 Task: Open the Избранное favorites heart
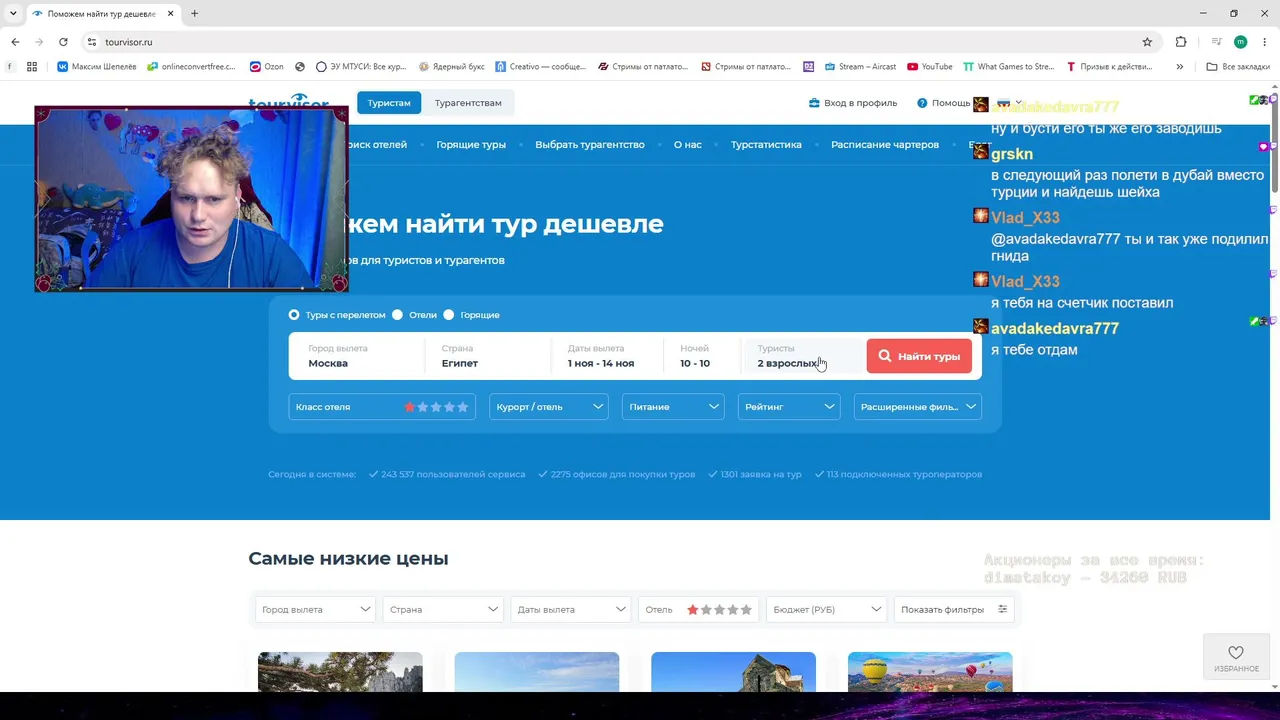point(1236,657)
